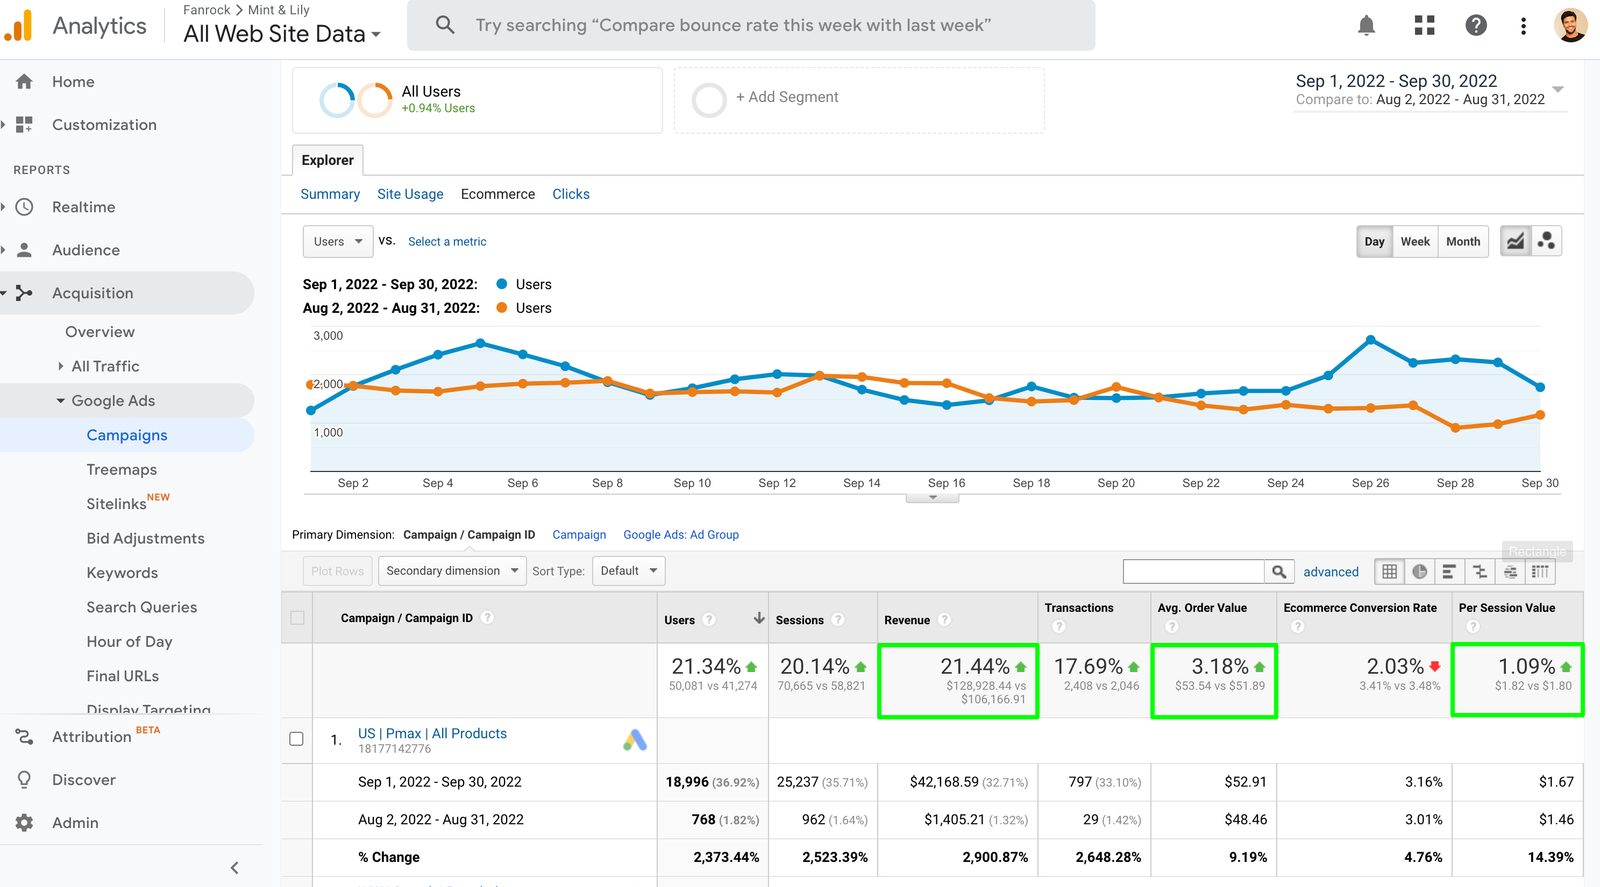Screen dimensions: 1600x887
Task: Click the Analytics search bar
Action: (x=750, y=25)
